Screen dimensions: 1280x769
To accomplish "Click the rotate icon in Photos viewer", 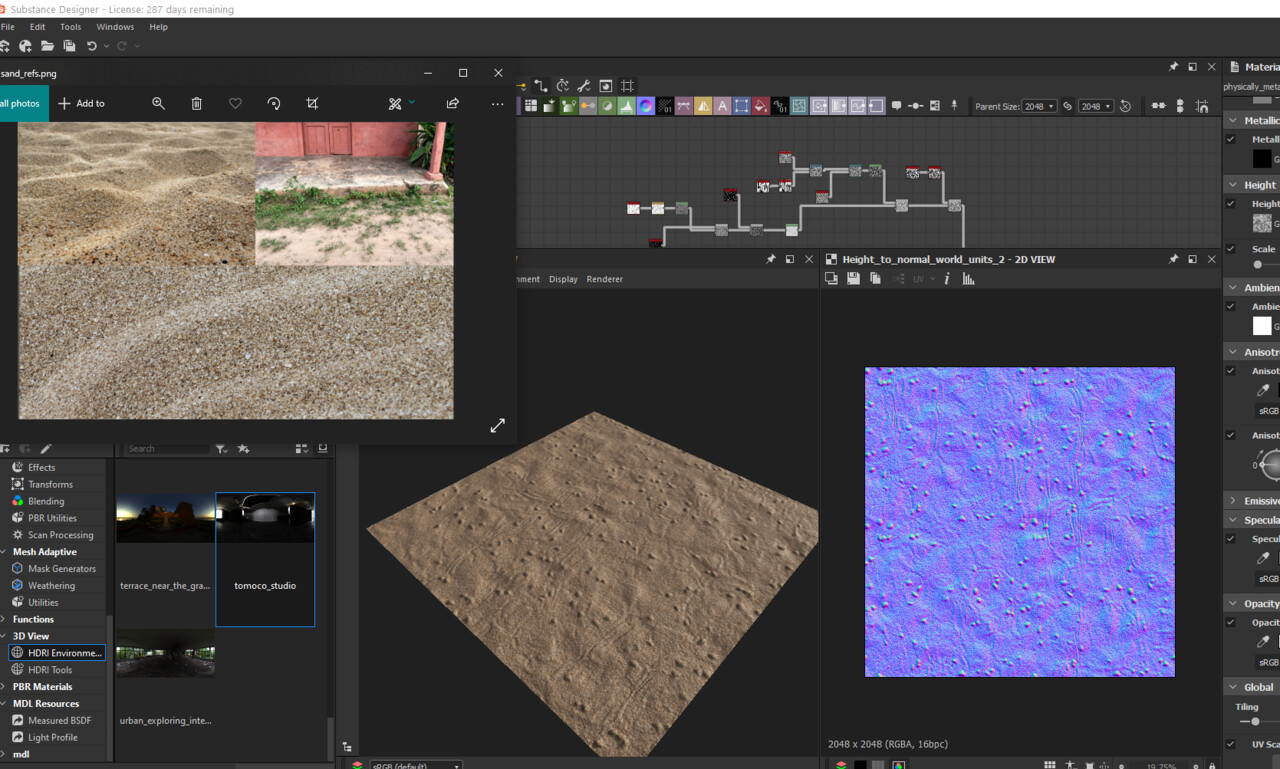I will coord(274,103).
